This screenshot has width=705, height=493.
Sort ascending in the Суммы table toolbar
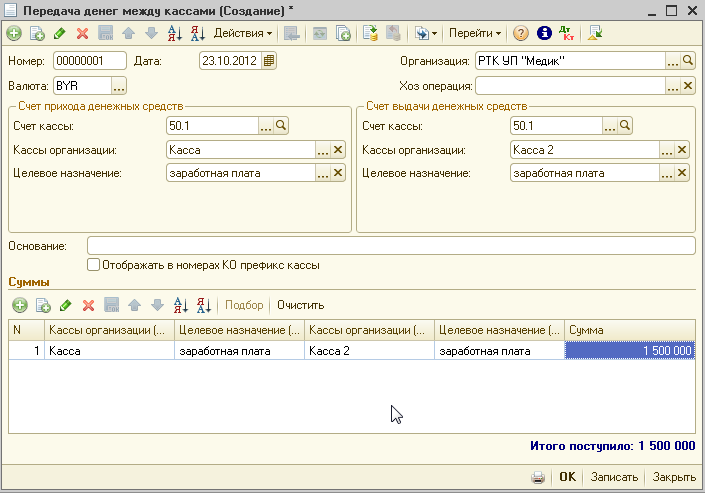click(x=181, y=305)
